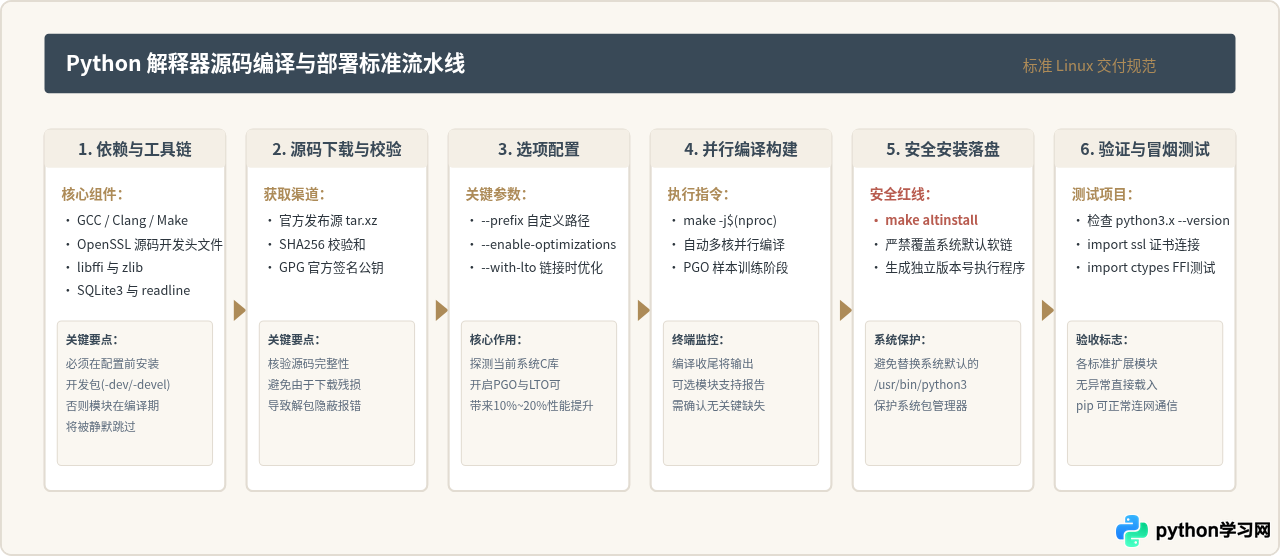Screen dimensions: 1280x557
Task: Click the line "各标准扩展模块"
Action: click(1116, 363)
